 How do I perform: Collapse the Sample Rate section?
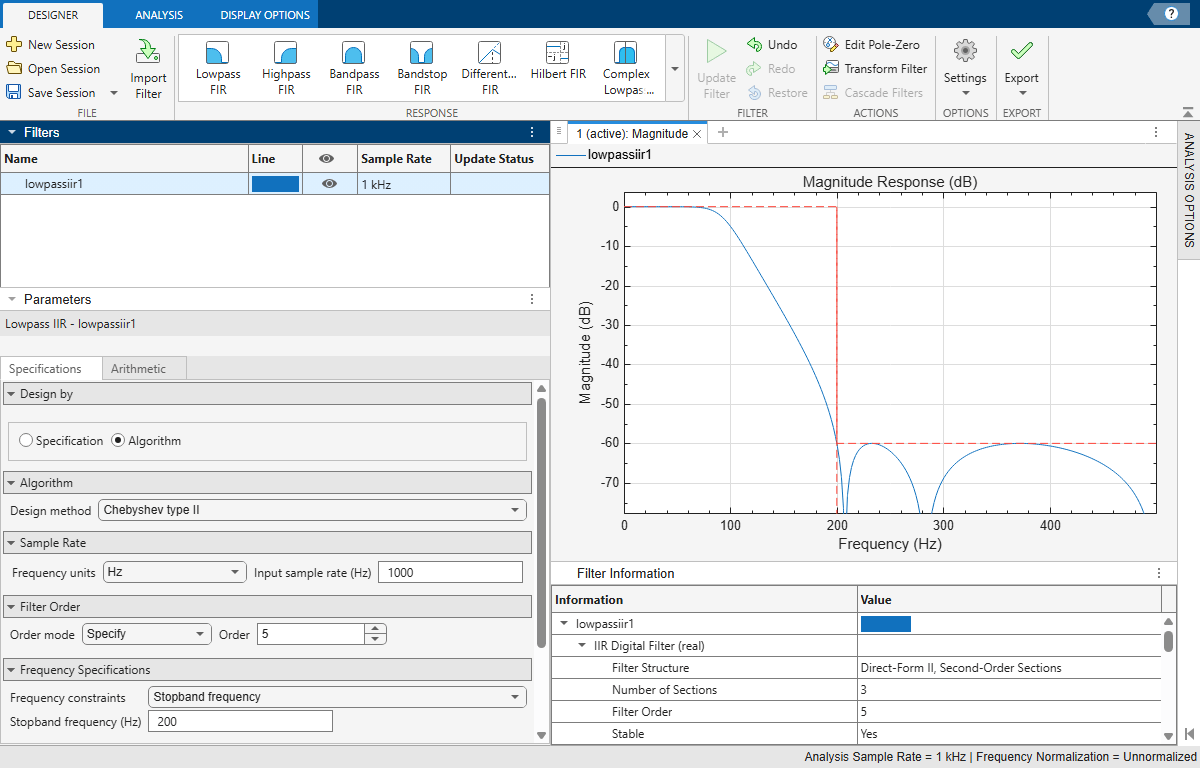(x=11, y=543)
